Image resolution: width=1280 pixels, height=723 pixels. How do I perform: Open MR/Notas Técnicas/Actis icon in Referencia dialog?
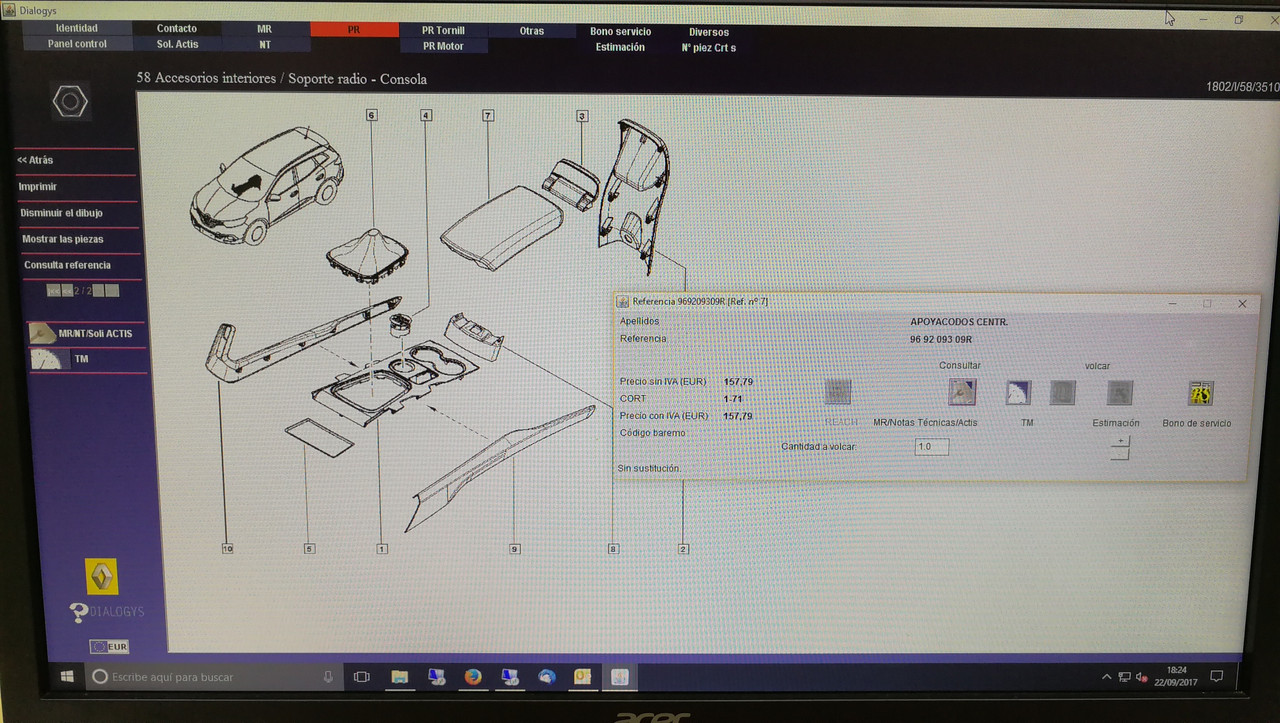pos(962,392)
